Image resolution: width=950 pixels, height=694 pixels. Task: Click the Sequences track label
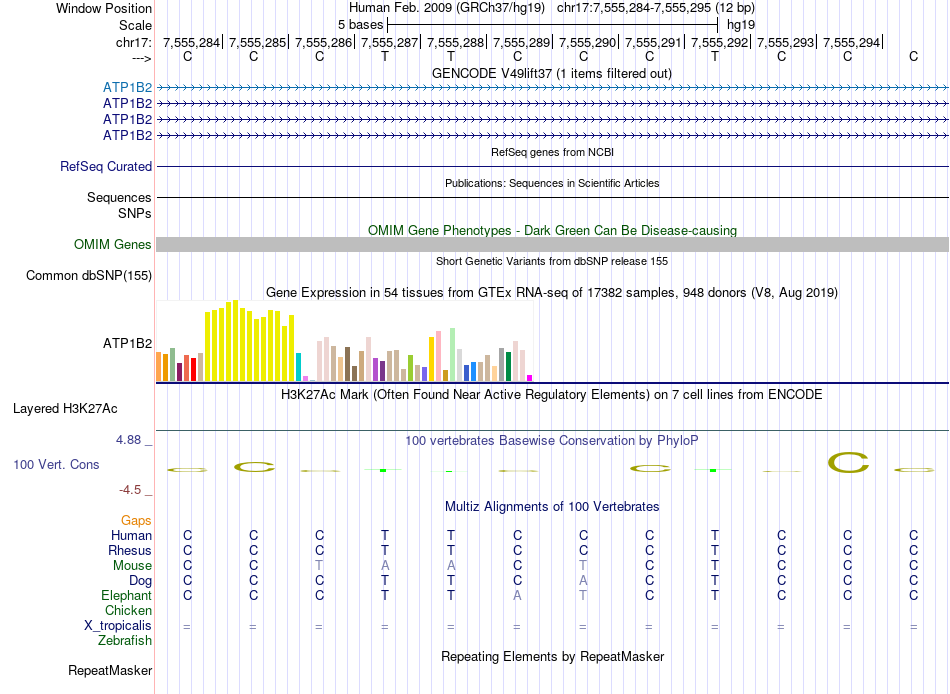(x=119, y=197)
